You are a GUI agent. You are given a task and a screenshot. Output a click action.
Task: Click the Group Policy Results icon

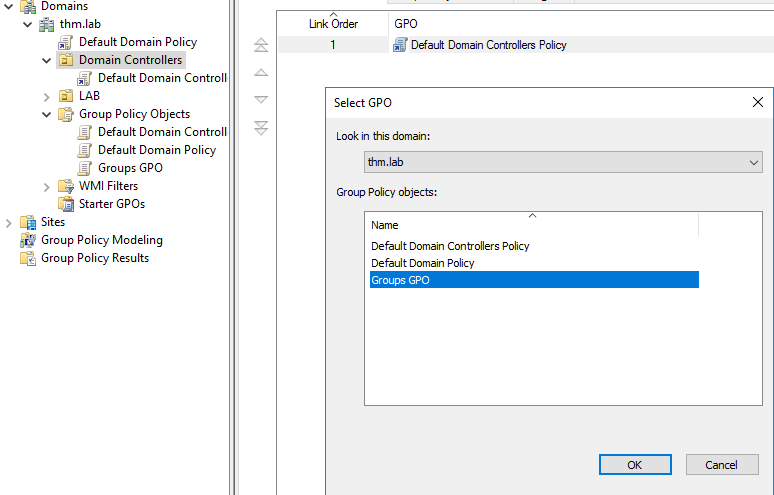28,258
